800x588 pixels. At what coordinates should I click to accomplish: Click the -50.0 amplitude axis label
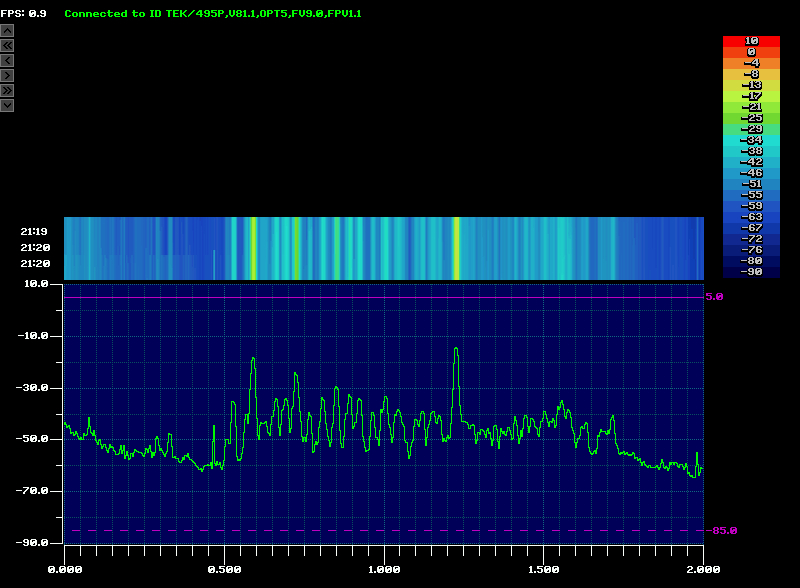click(36, 439)
